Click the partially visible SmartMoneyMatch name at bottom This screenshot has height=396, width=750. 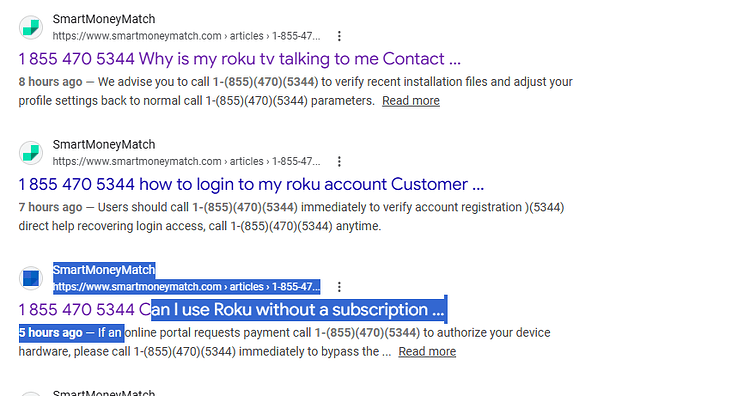click(x=104, y=392)
